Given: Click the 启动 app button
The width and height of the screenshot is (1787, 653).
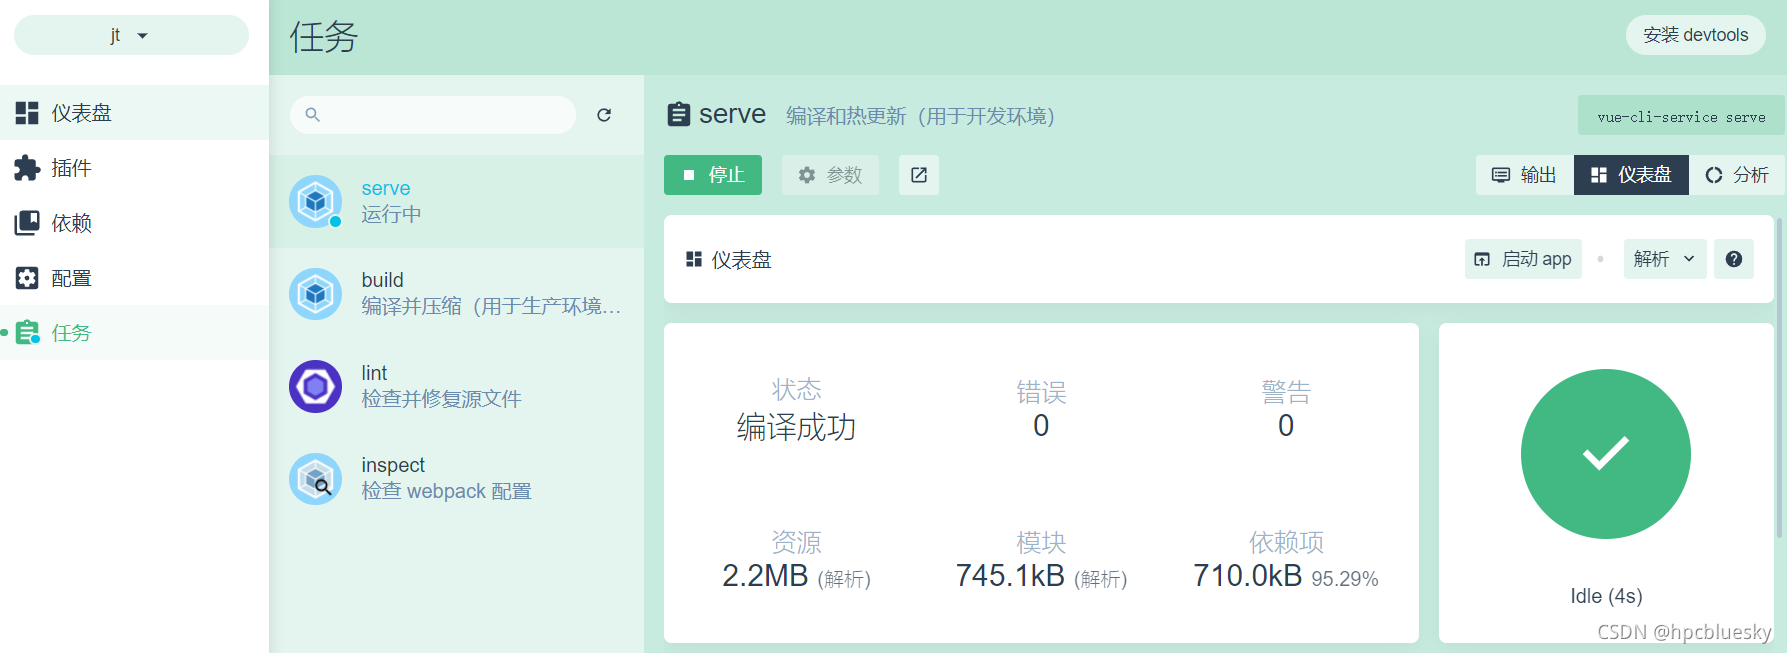Looking at the screenshot, I should [1523, 259].
